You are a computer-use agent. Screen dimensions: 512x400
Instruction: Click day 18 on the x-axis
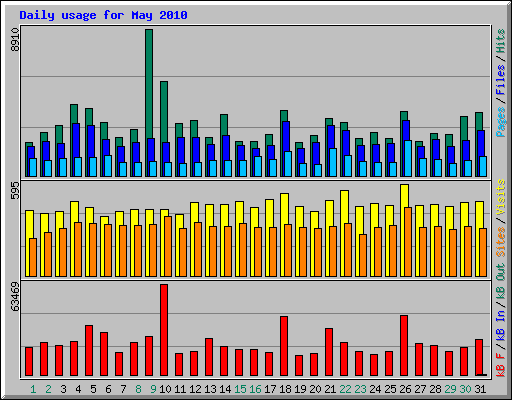[x=285, y=389]
